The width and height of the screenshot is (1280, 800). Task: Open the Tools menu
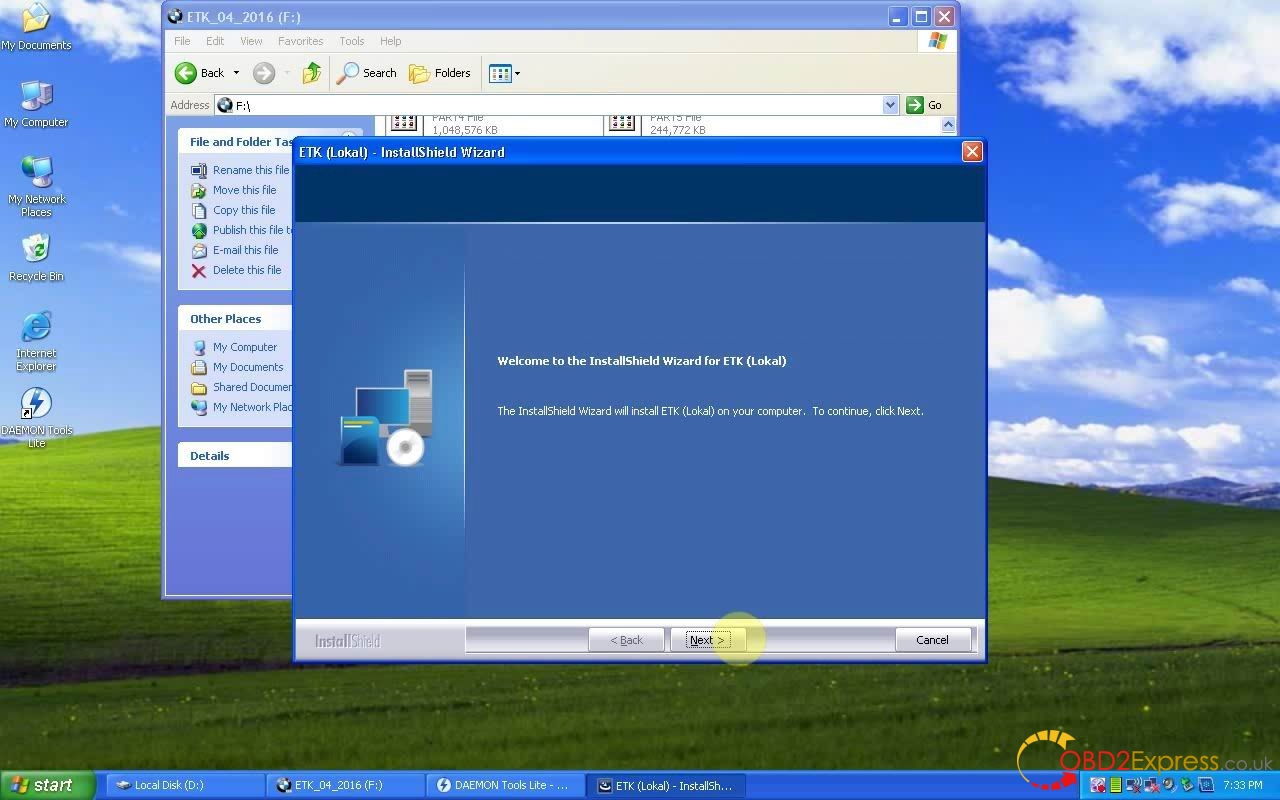click(352, 41)
